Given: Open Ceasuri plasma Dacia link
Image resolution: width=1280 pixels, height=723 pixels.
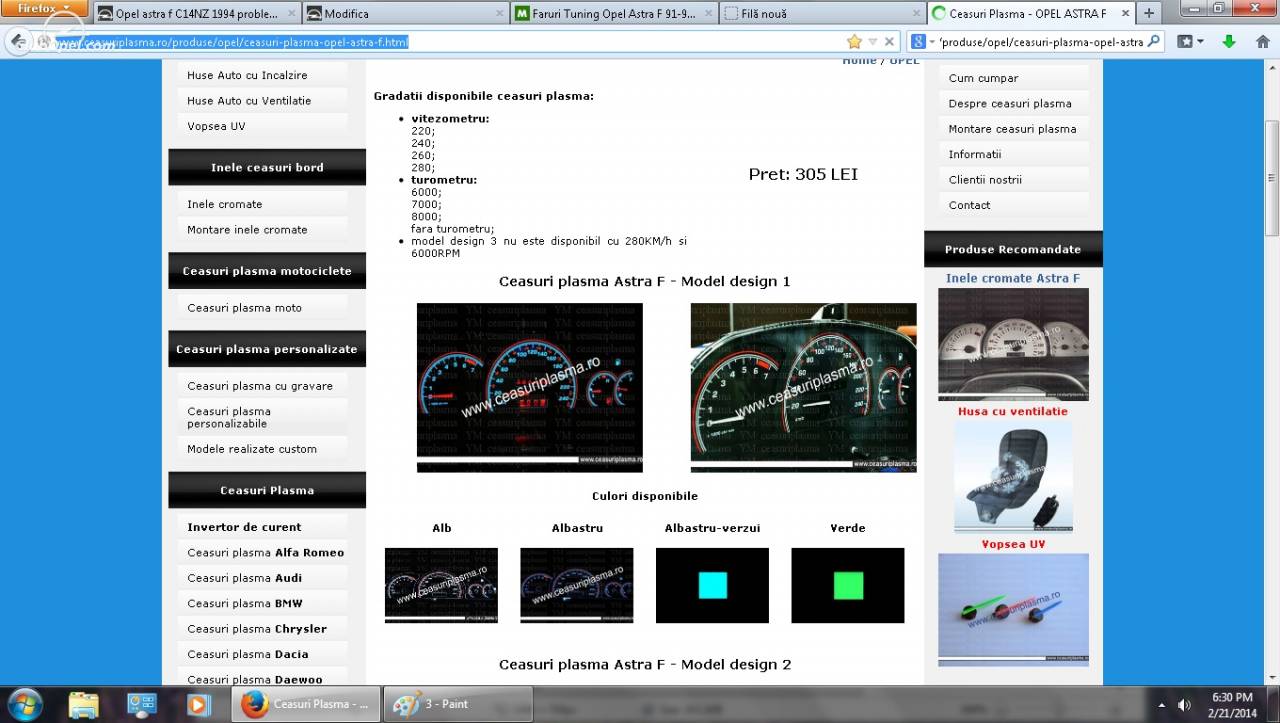Looking at the screenshot, I should [x=248, y=655].
